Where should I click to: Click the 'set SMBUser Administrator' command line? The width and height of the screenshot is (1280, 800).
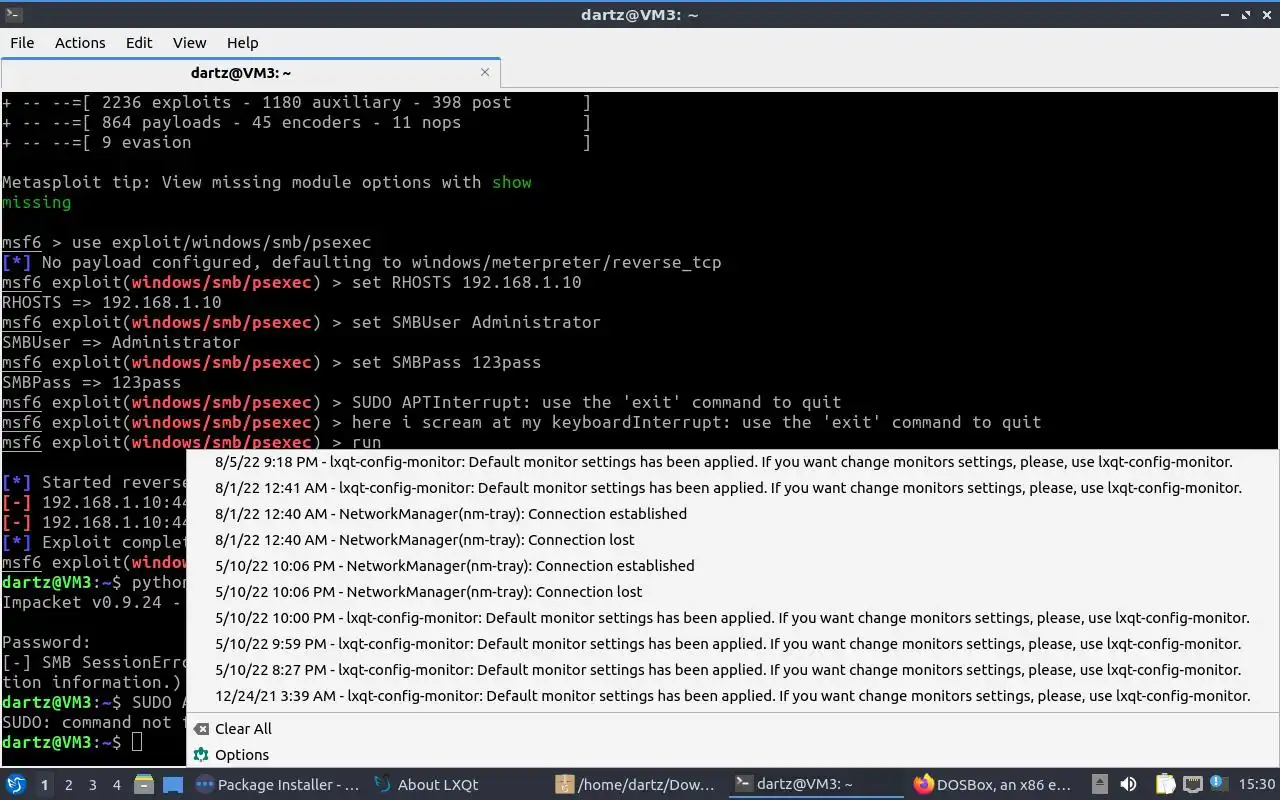[301, 322]
